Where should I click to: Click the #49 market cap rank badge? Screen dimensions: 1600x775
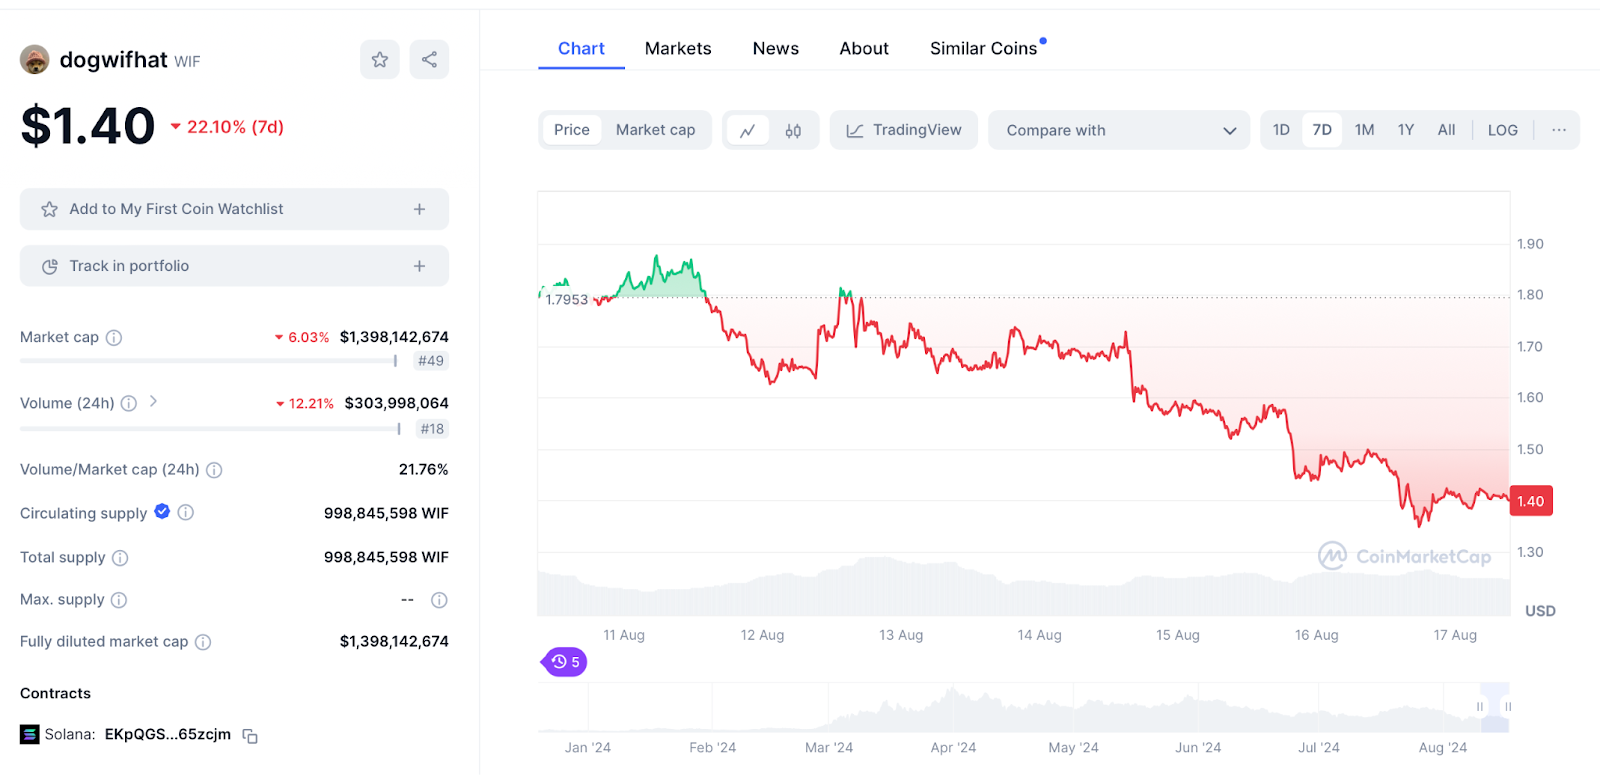click(431, 361)
